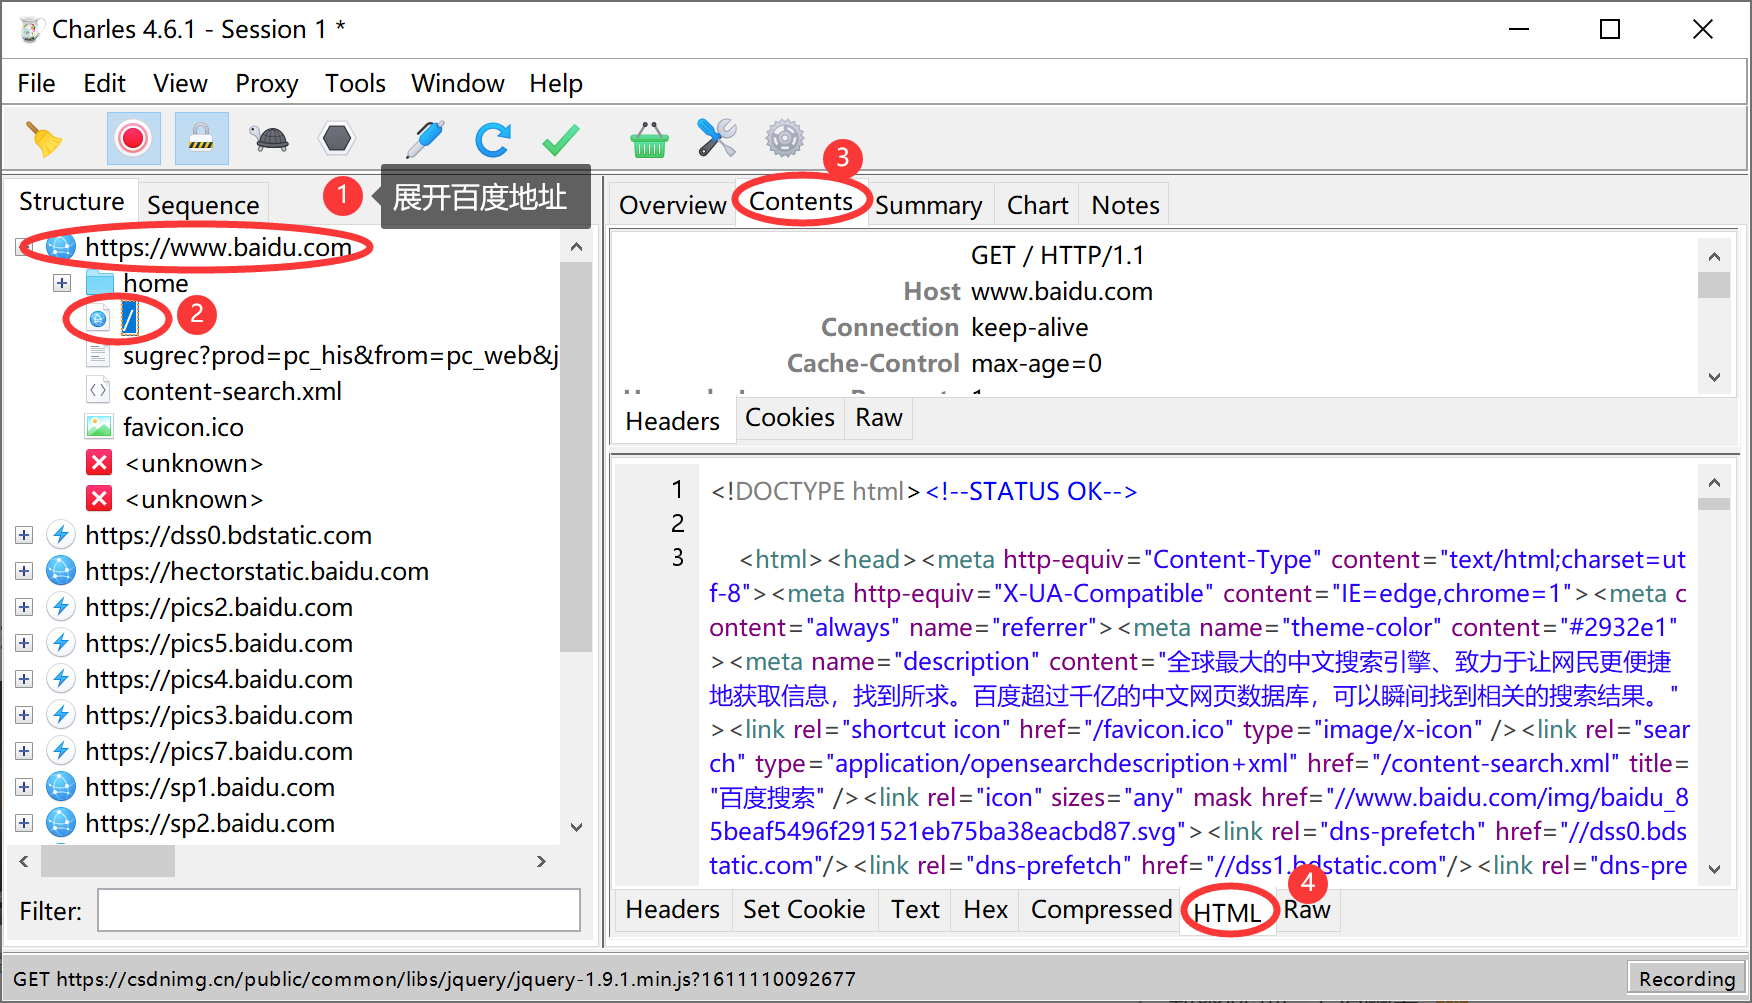Image resolution: width=1752 pixels, height=1003 pixels.
Task: Toggle Breakpoints hexagon icon
Action: [x=337, y=138]
